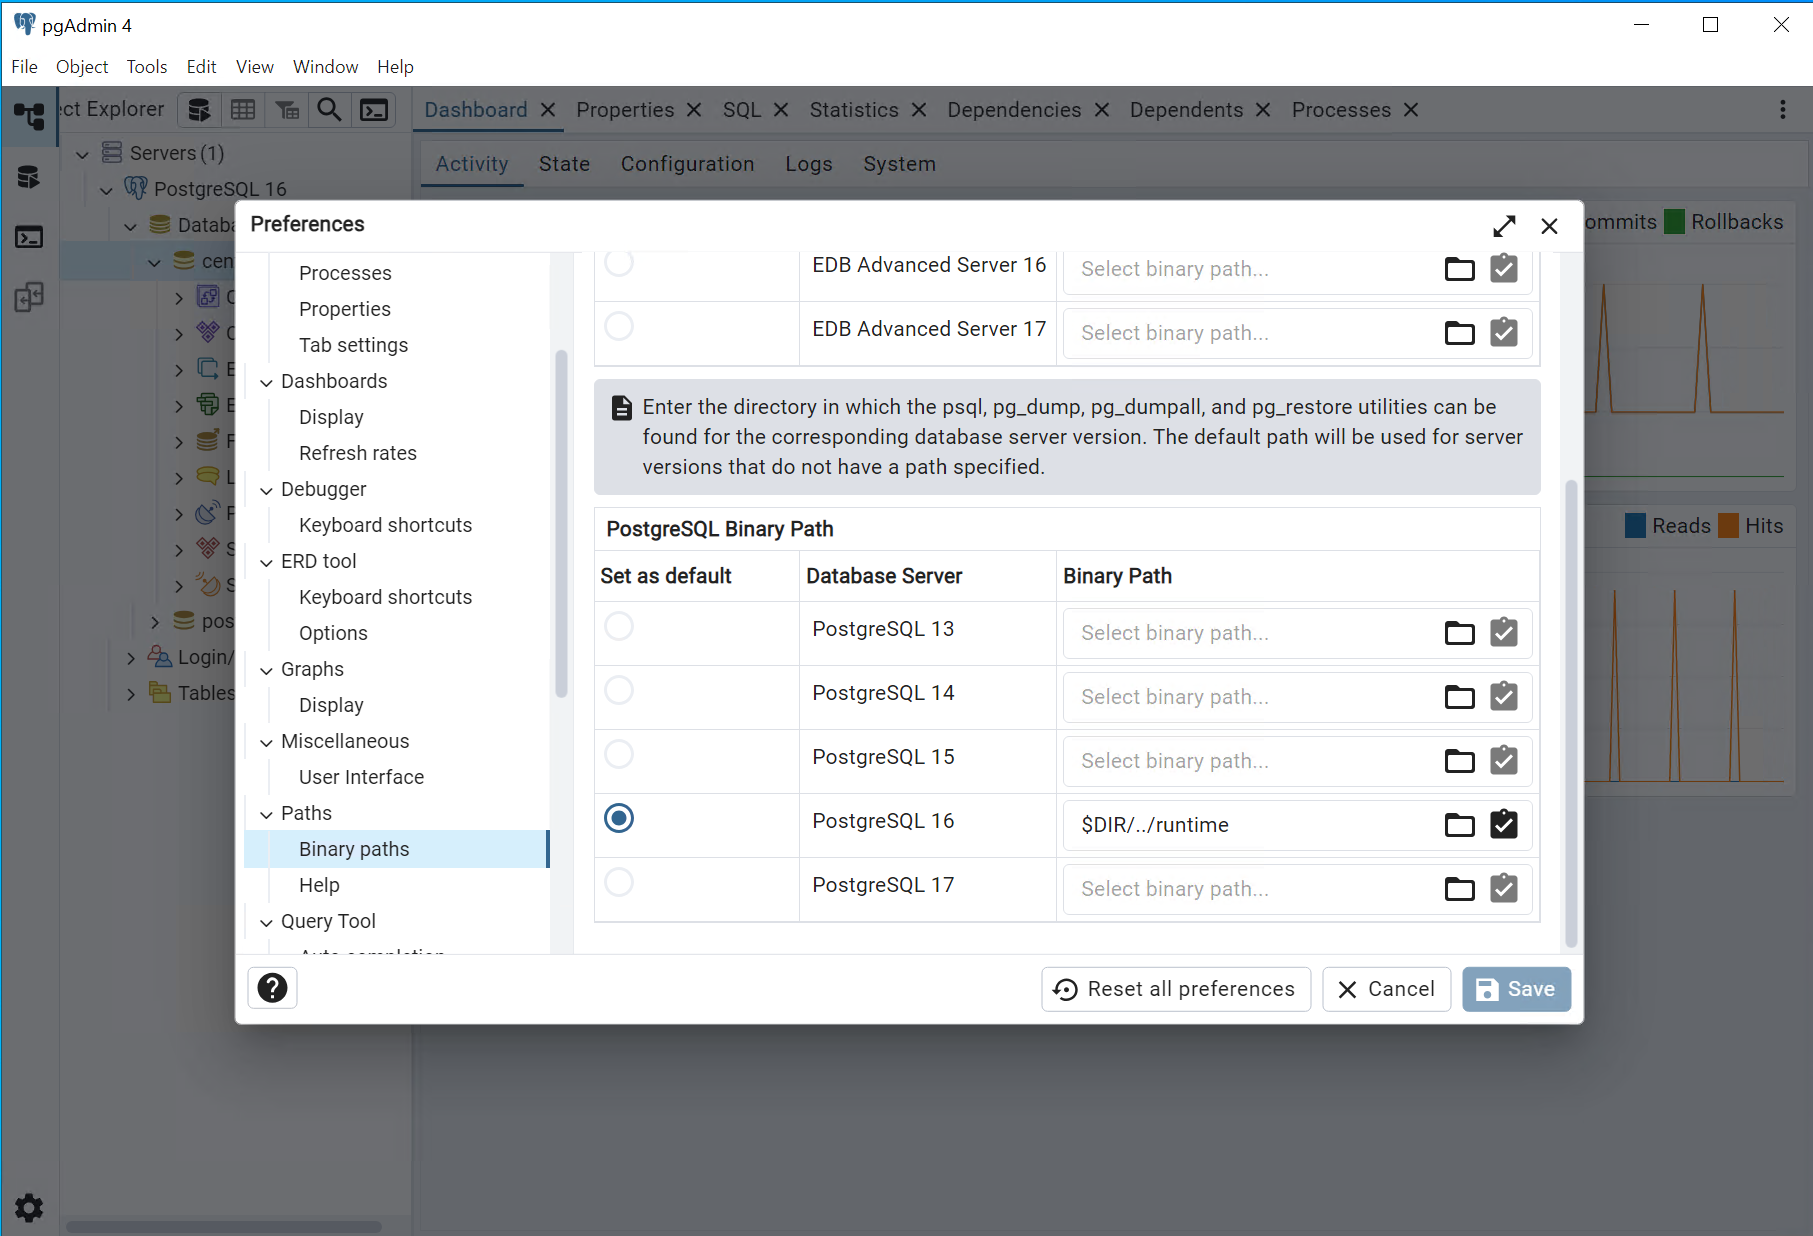Open file browser for PostgreSQL 13 path
Screen dimensions: 1813x1236
(1459, 633)
